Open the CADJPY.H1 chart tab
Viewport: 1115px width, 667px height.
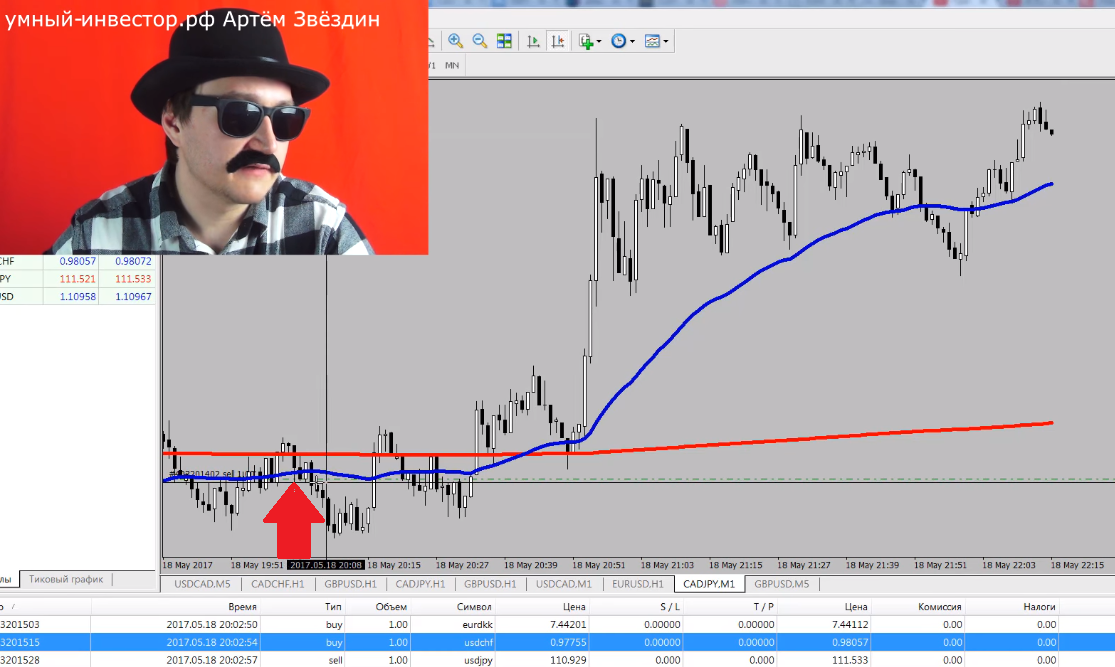click(420, 584)
